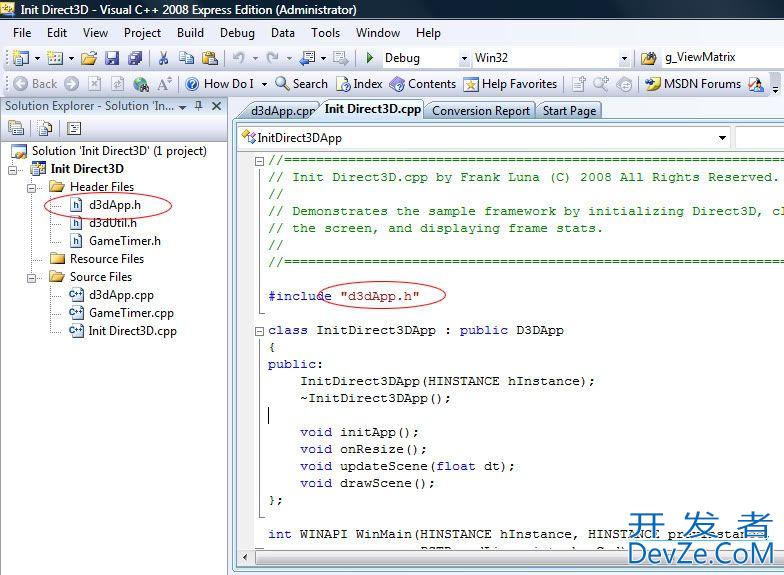Click the Save All icon
The height and width of the screenshot is (575, 784).
(134, 59)
